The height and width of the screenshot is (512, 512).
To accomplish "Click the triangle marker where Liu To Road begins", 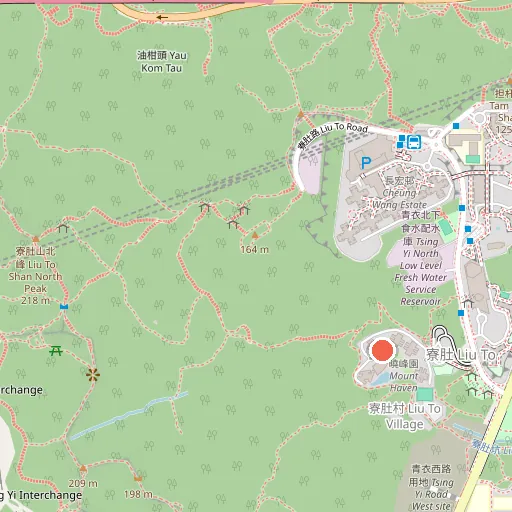I will (x=301, y=115).
